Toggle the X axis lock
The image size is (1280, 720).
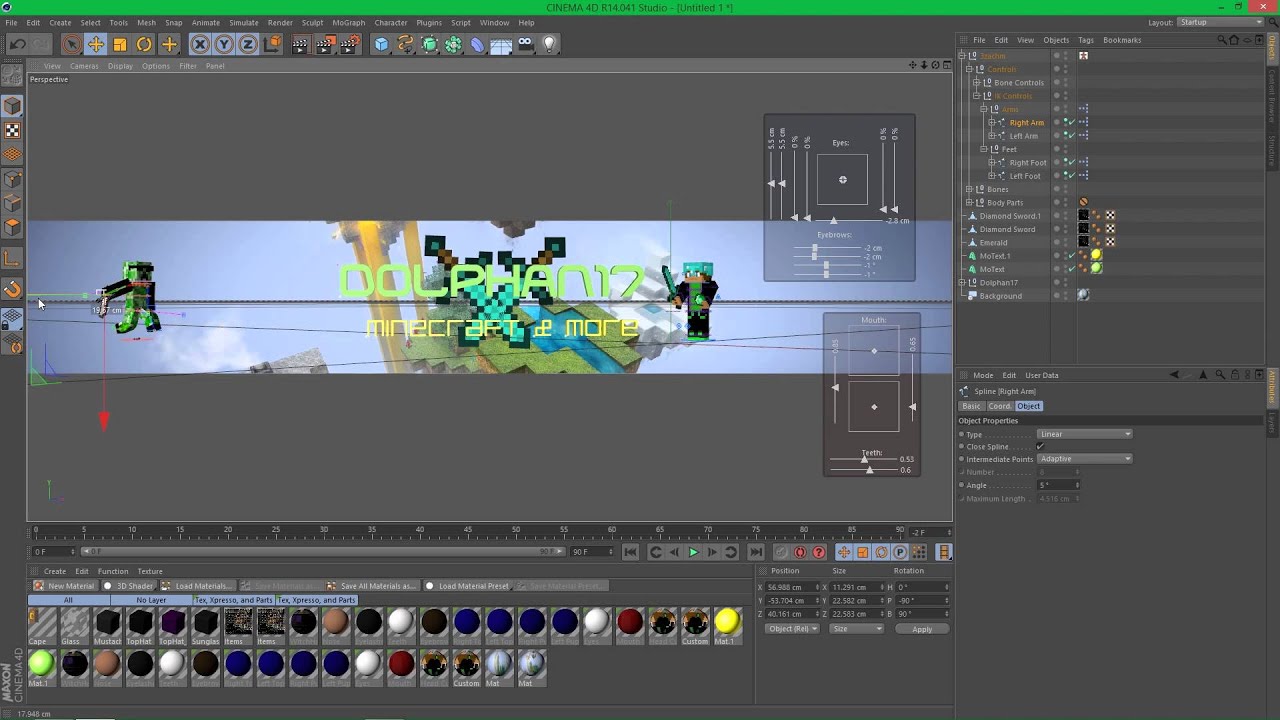pos(200,44)
